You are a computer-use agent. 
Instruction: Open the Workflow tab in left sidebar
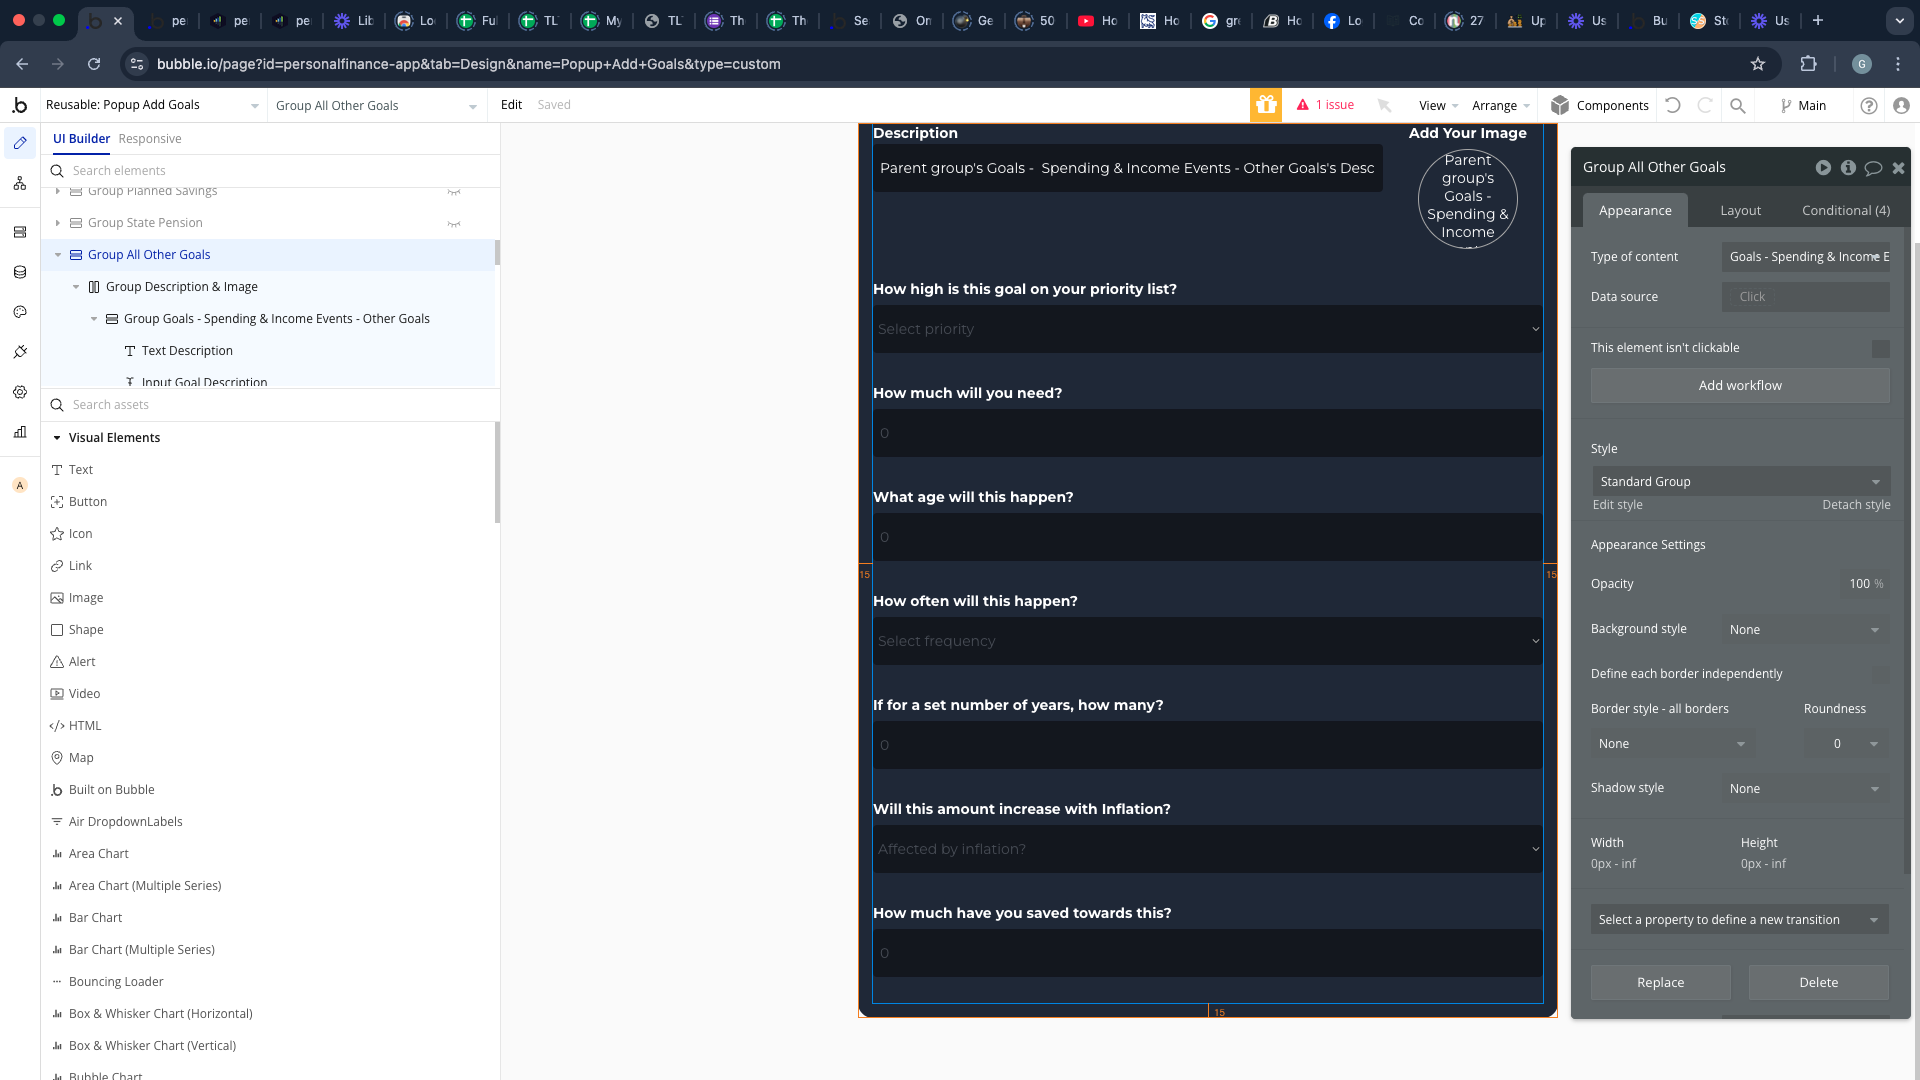20,183
